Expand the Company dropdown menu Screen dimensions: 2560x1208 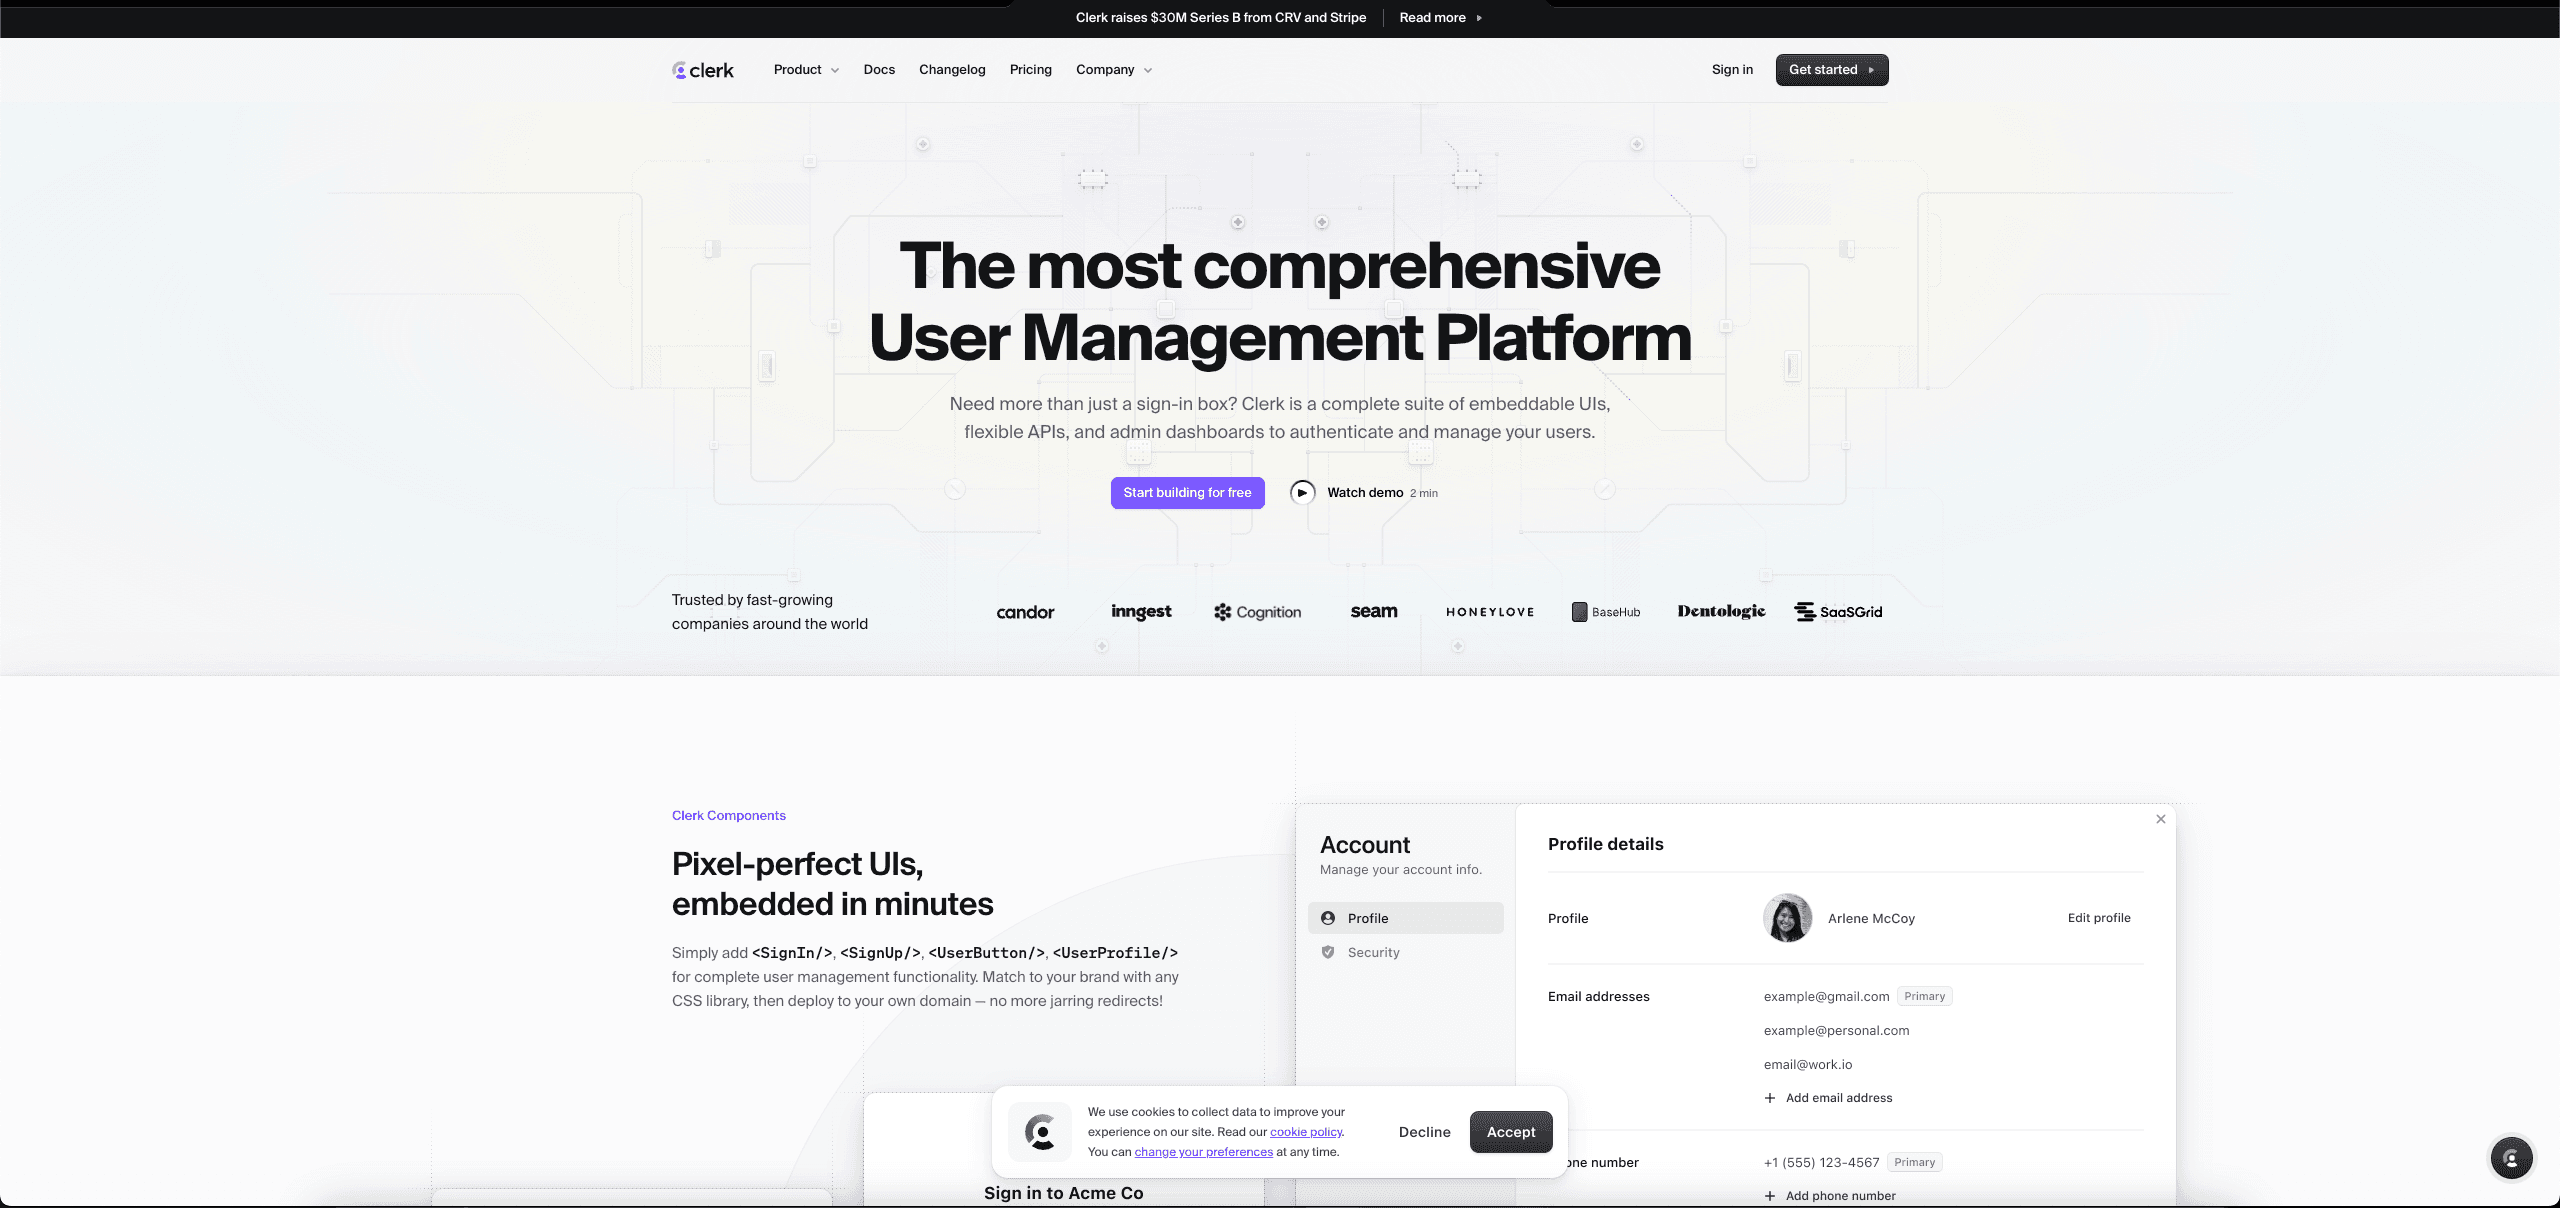[x=1114, y=70]
